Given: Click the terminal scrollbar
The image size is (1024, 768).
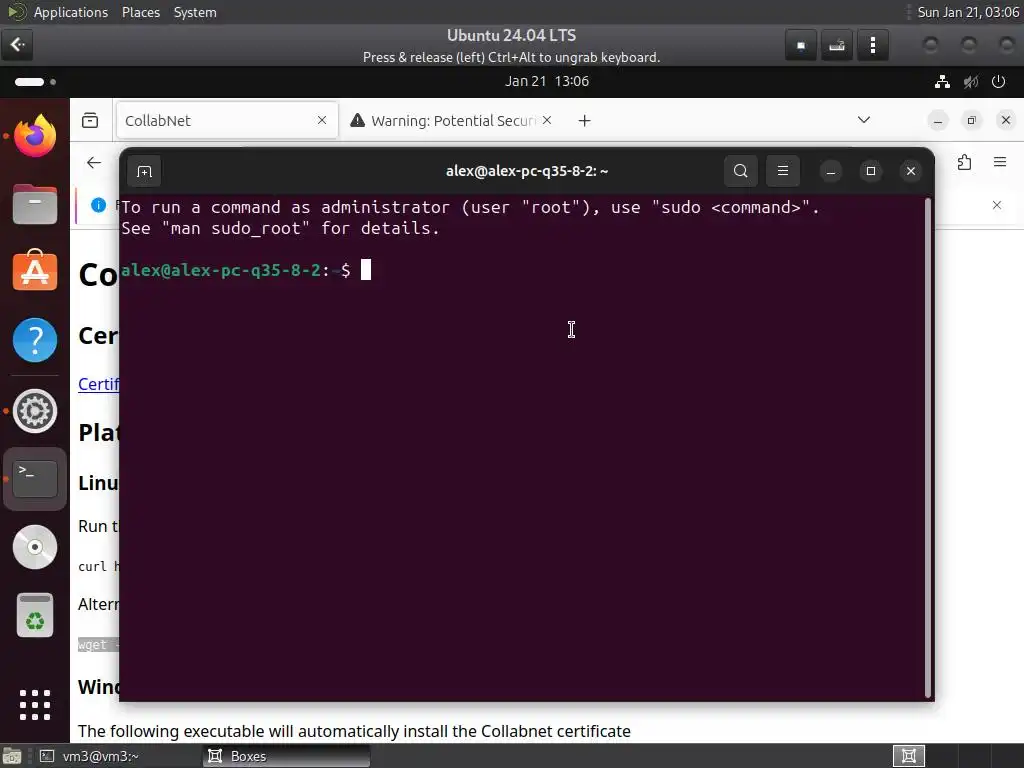Looking at the screenshot, I should pyautogui.click(x=928, y=448).
